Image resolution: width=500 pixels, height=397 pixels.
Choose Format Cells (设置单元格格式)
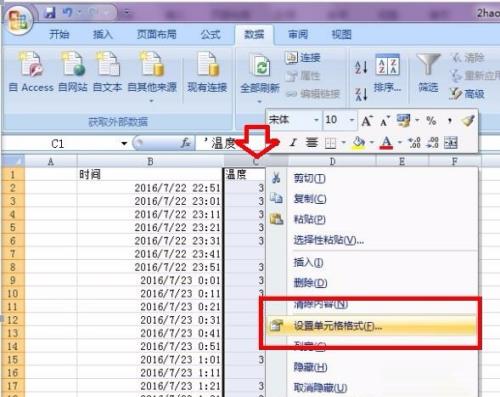tap(372, 326)
